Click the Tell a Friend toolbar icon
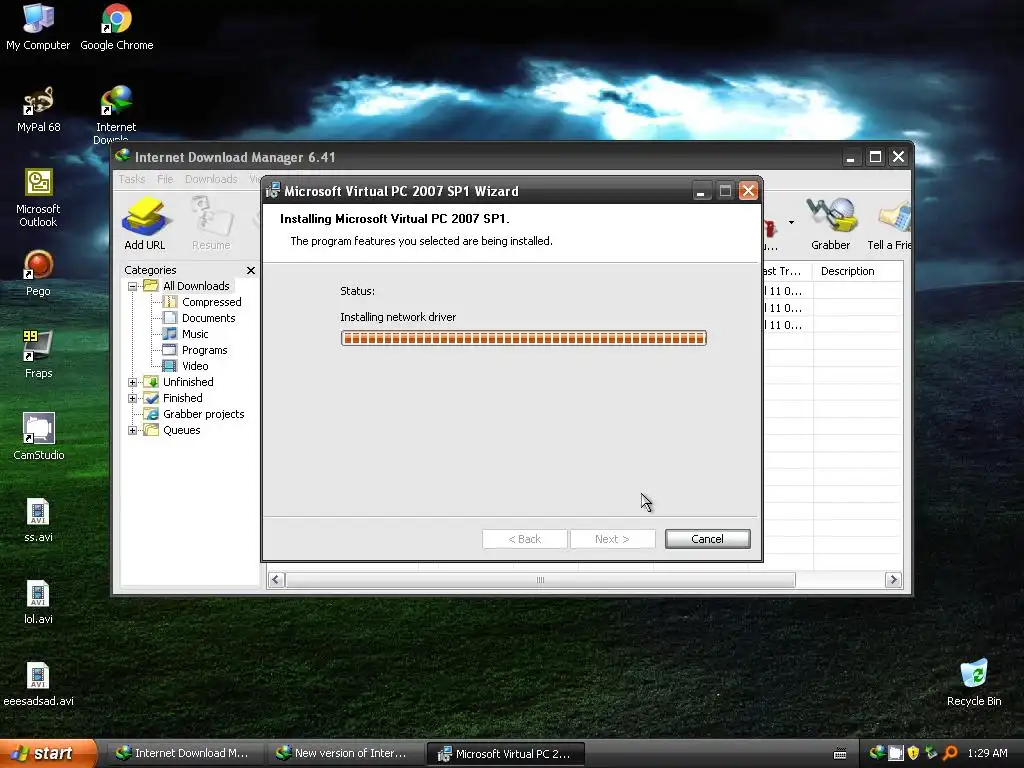 point(889,224)
